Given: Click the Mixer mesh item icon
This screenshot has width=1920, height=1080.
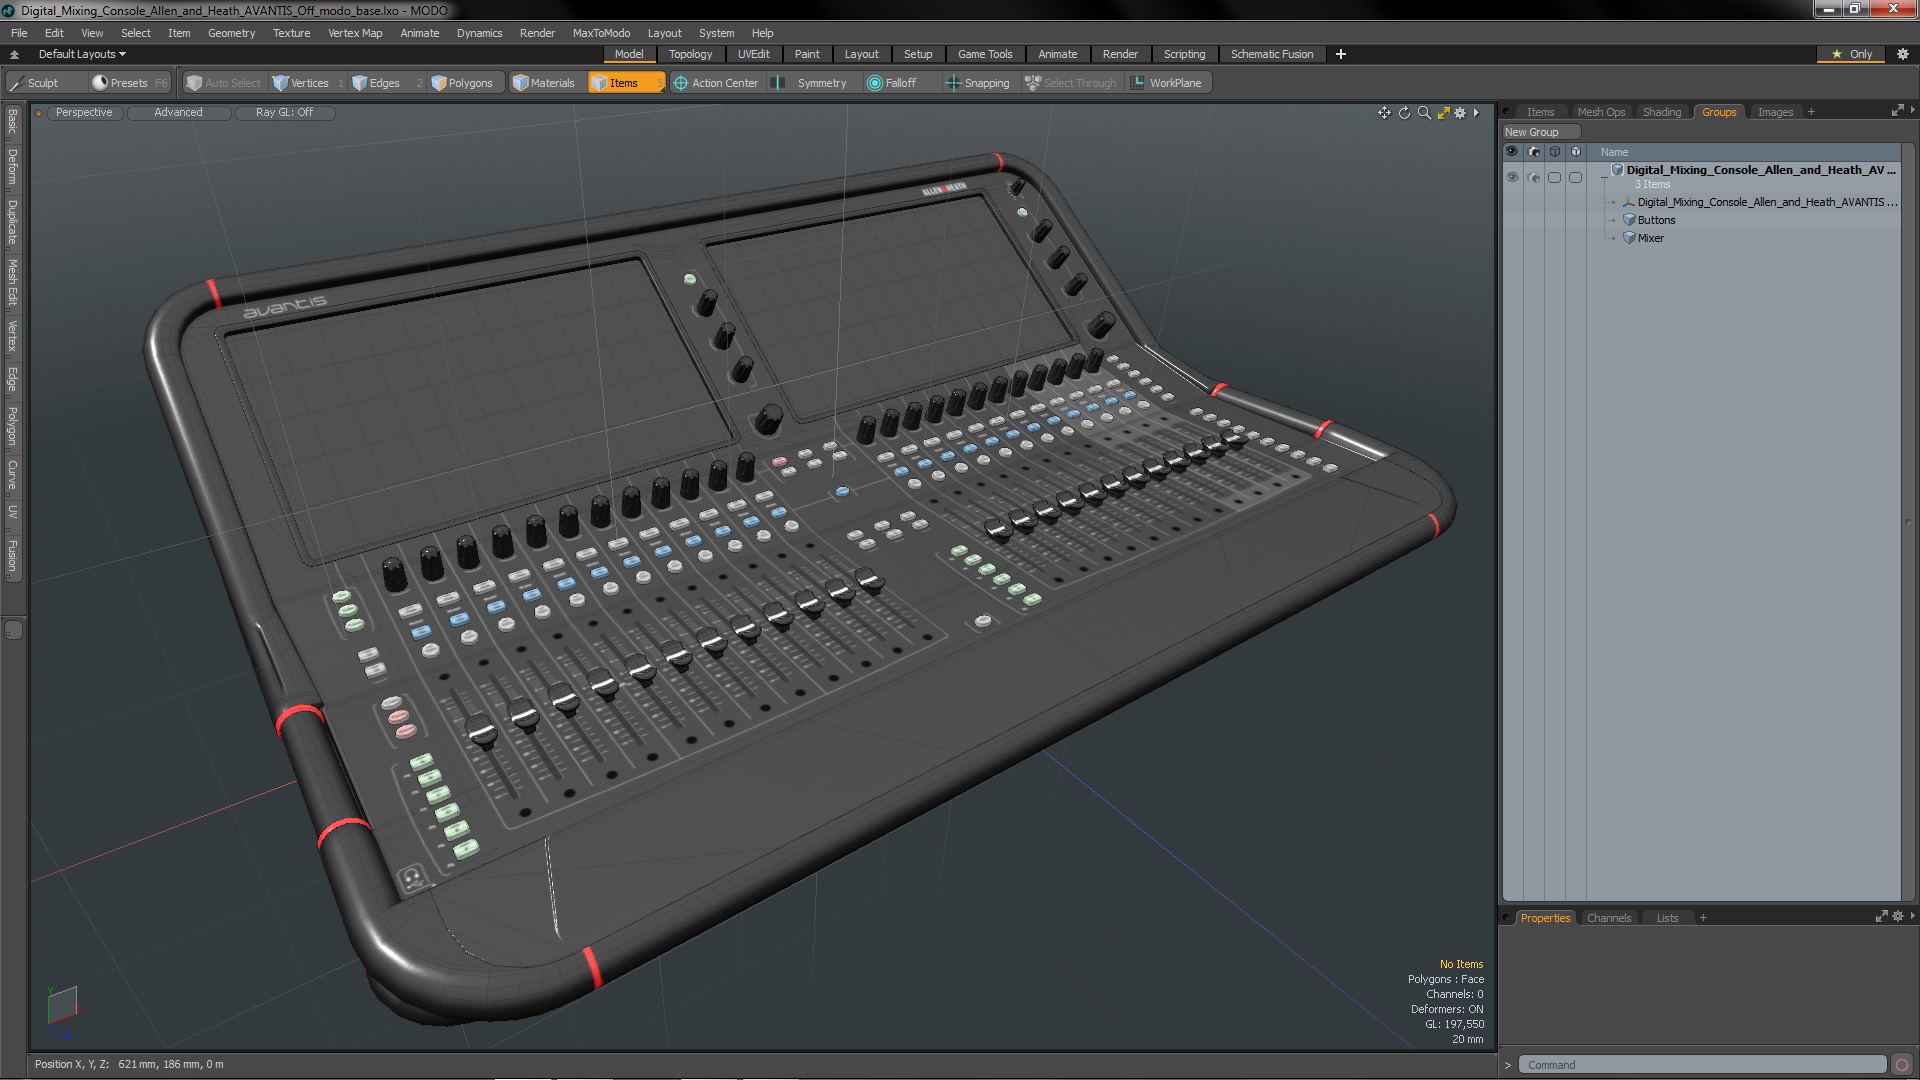Looking at the screenshot, I should click(1629, 238).
